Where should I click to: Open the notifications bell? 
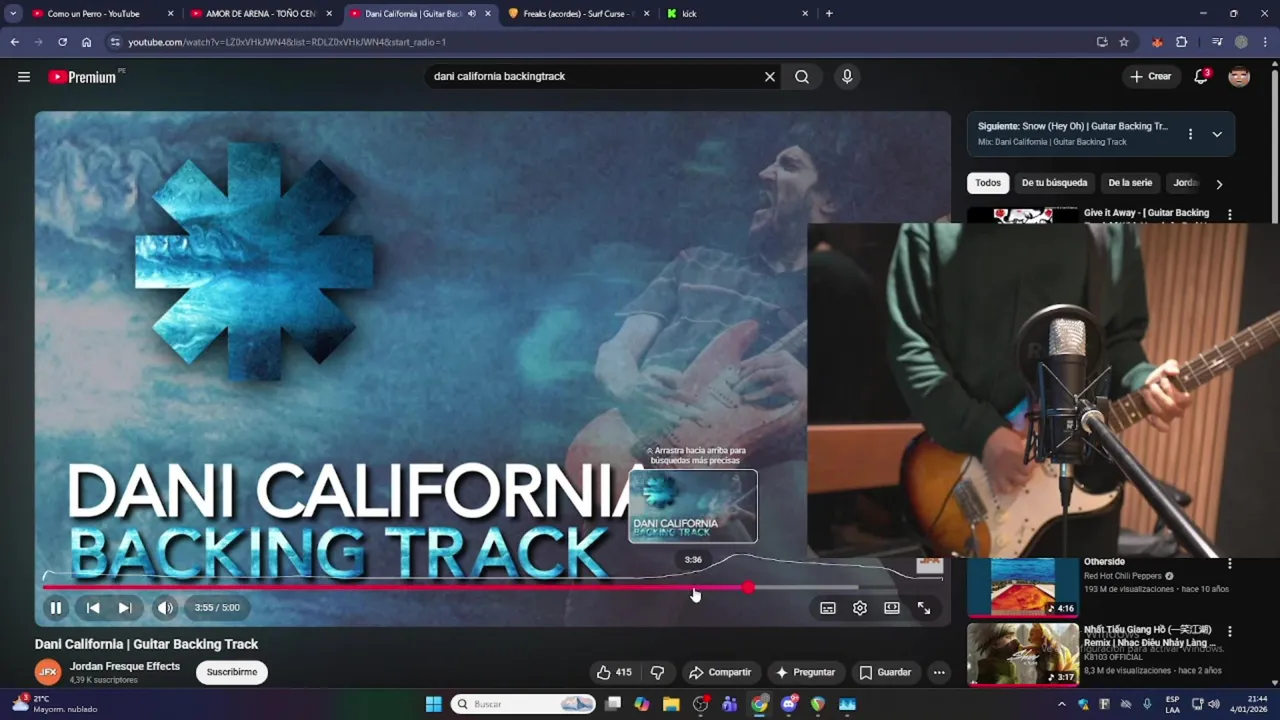(x=1201, y=77)
